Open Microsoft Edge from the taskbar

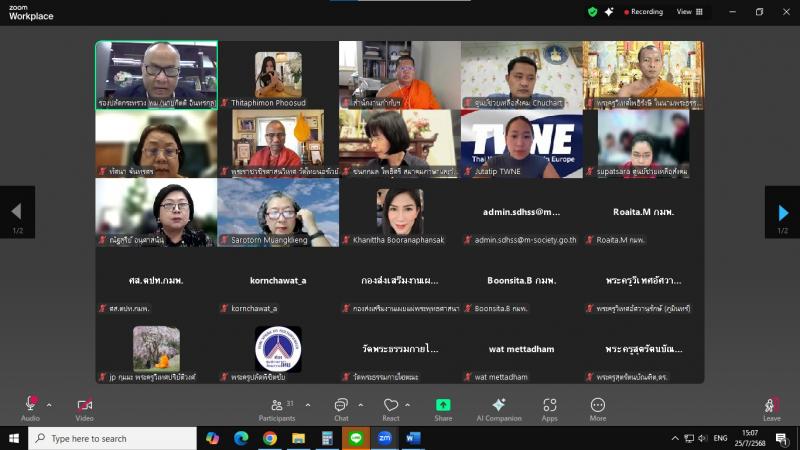click(x=241, y=438)
